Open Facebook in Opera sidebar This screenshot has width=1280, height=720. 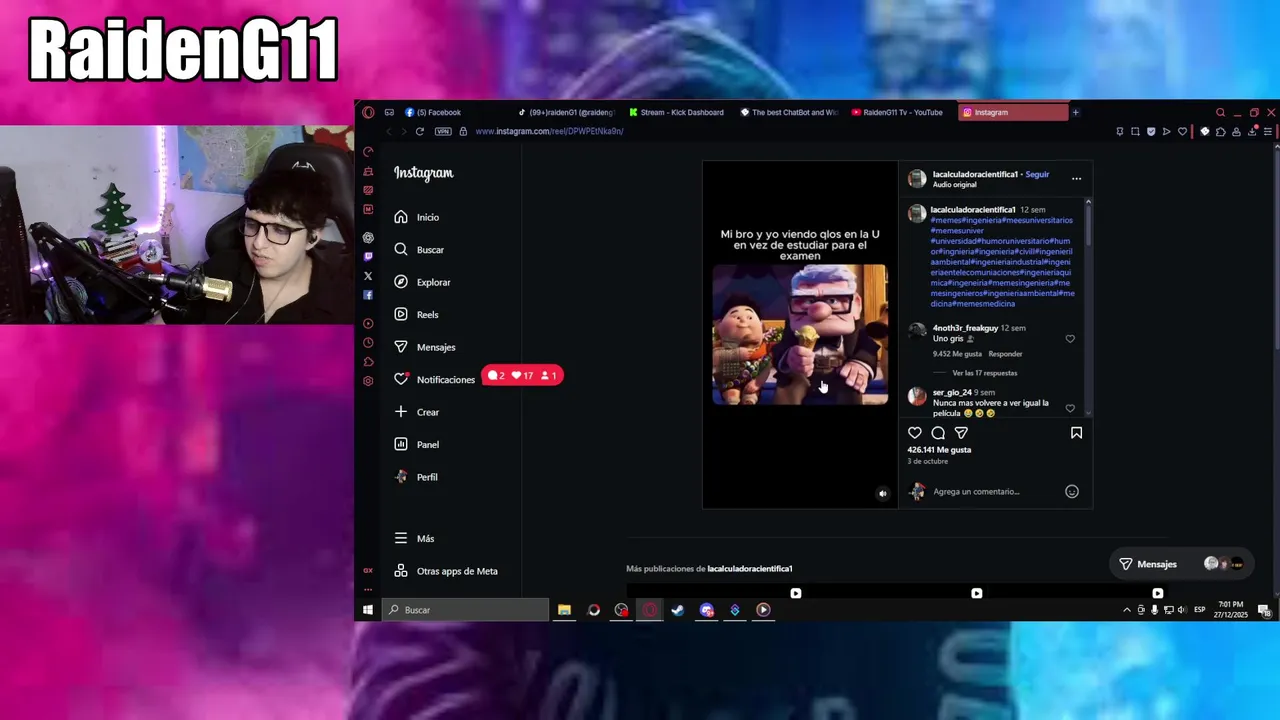coord(368,295)
